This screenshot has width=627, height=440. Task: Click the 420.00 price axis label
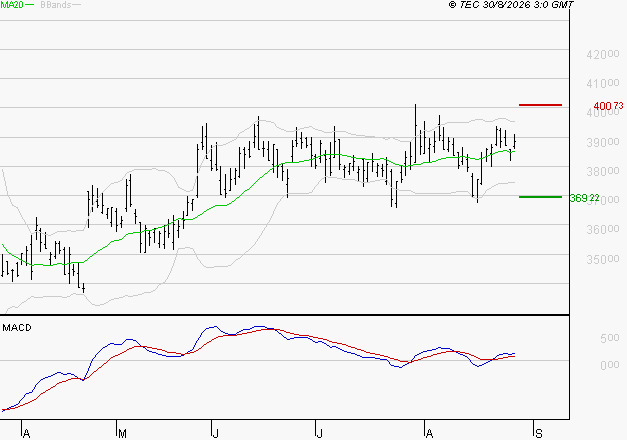point(603,54)
